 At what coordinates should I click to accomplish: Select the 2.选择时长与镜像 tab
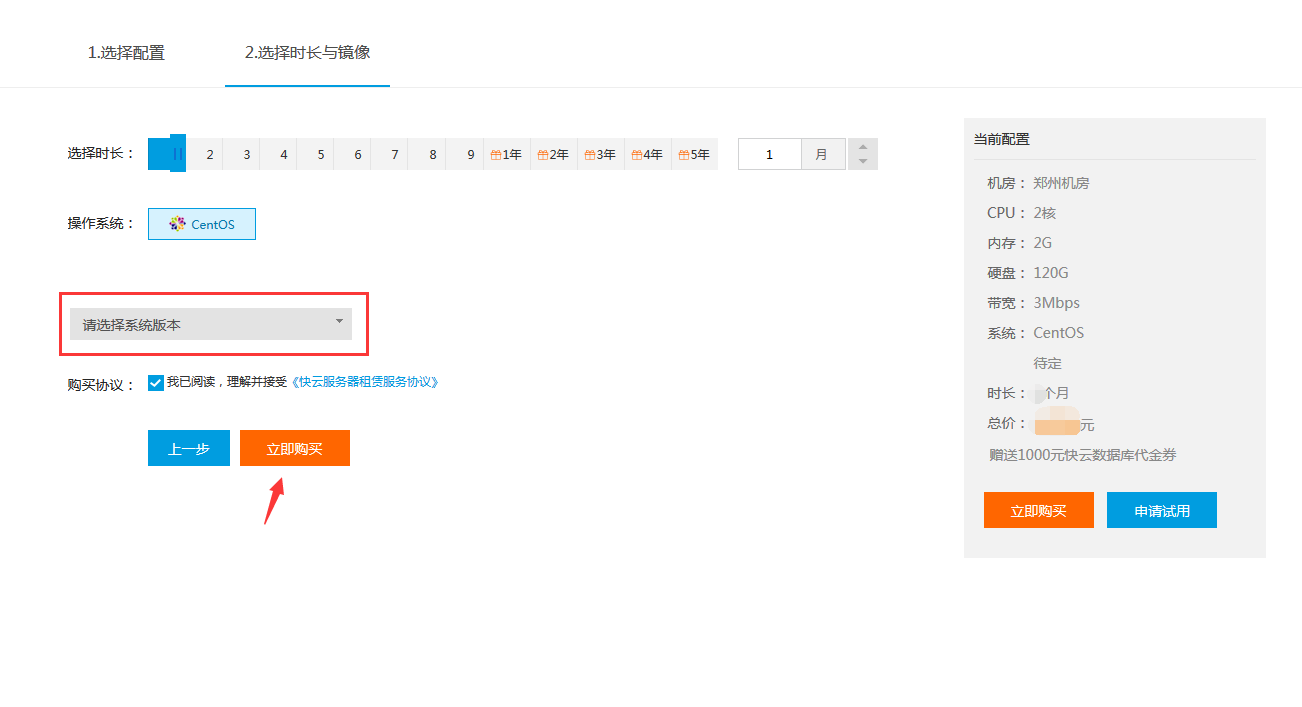[x=307, y=52]
